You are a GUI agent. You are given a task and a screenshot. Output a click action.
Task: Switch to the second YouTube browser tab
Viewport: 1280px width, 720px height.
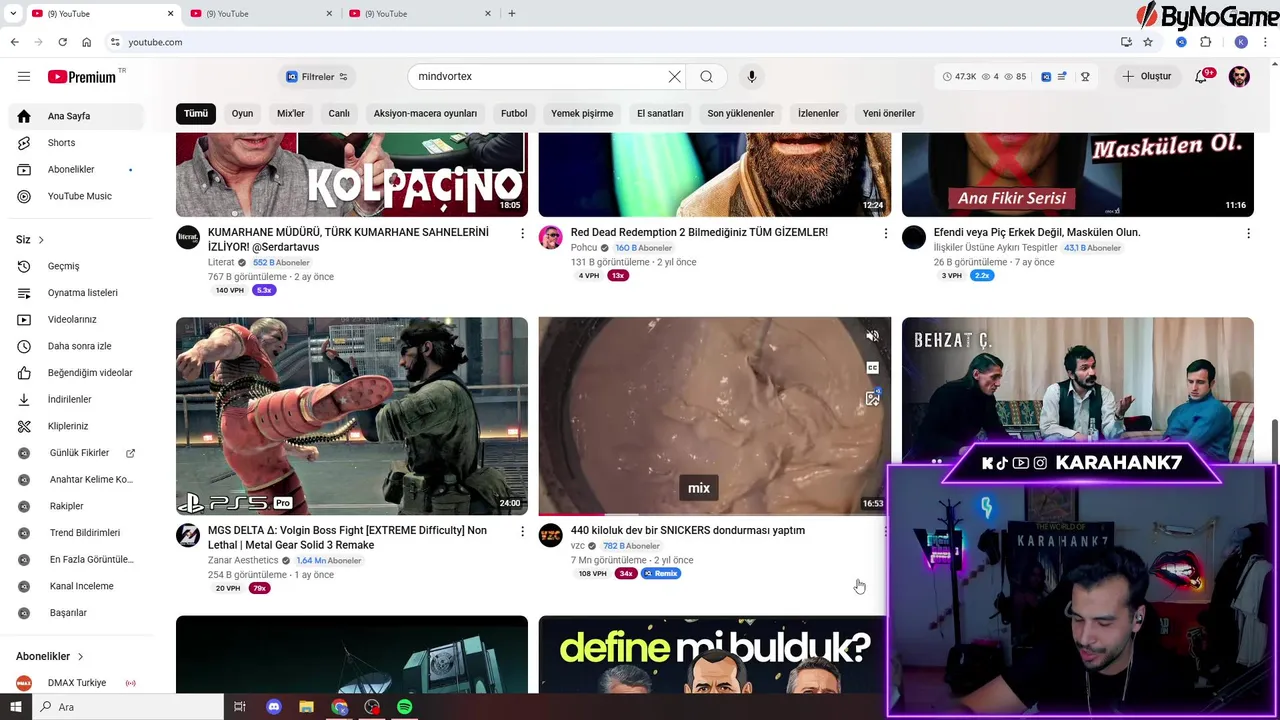pos(260,13)
